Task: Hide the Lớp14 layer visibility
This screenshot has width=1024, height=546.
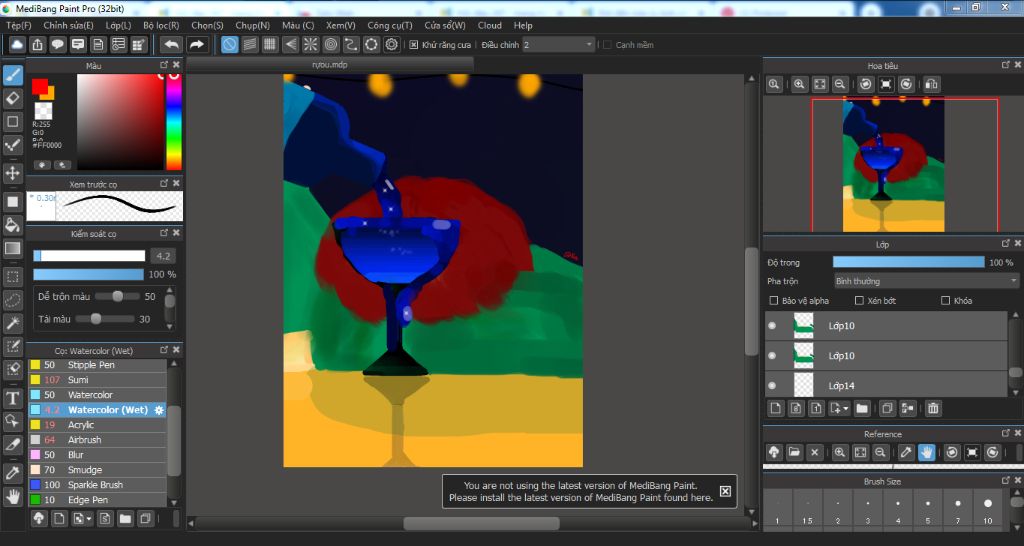Action: 772,385
